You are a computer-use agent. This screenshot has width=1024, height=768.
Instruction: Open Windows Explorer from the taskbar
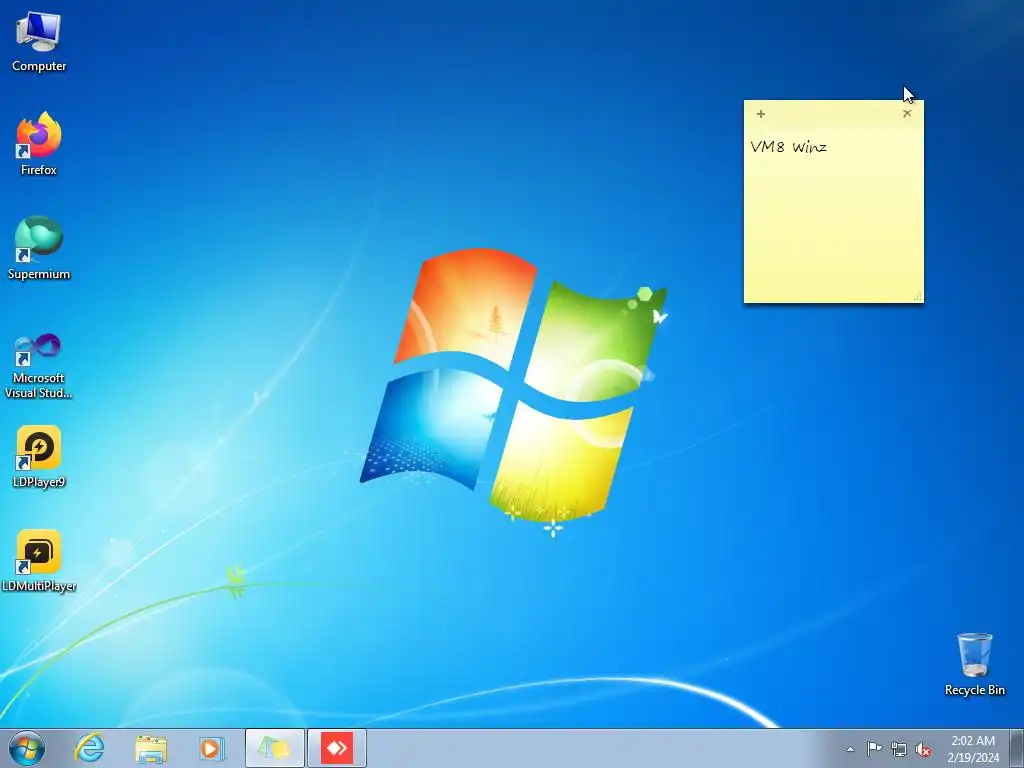point(151,748)
